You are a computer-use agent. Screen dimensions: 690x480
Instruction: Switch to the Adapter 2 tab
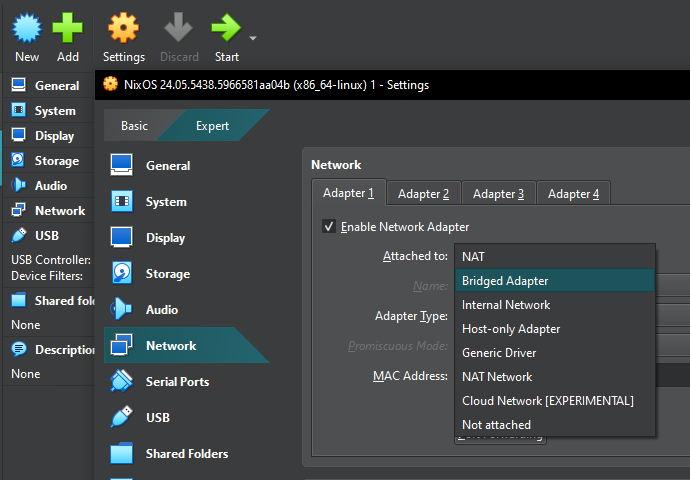tap(423, 194)
